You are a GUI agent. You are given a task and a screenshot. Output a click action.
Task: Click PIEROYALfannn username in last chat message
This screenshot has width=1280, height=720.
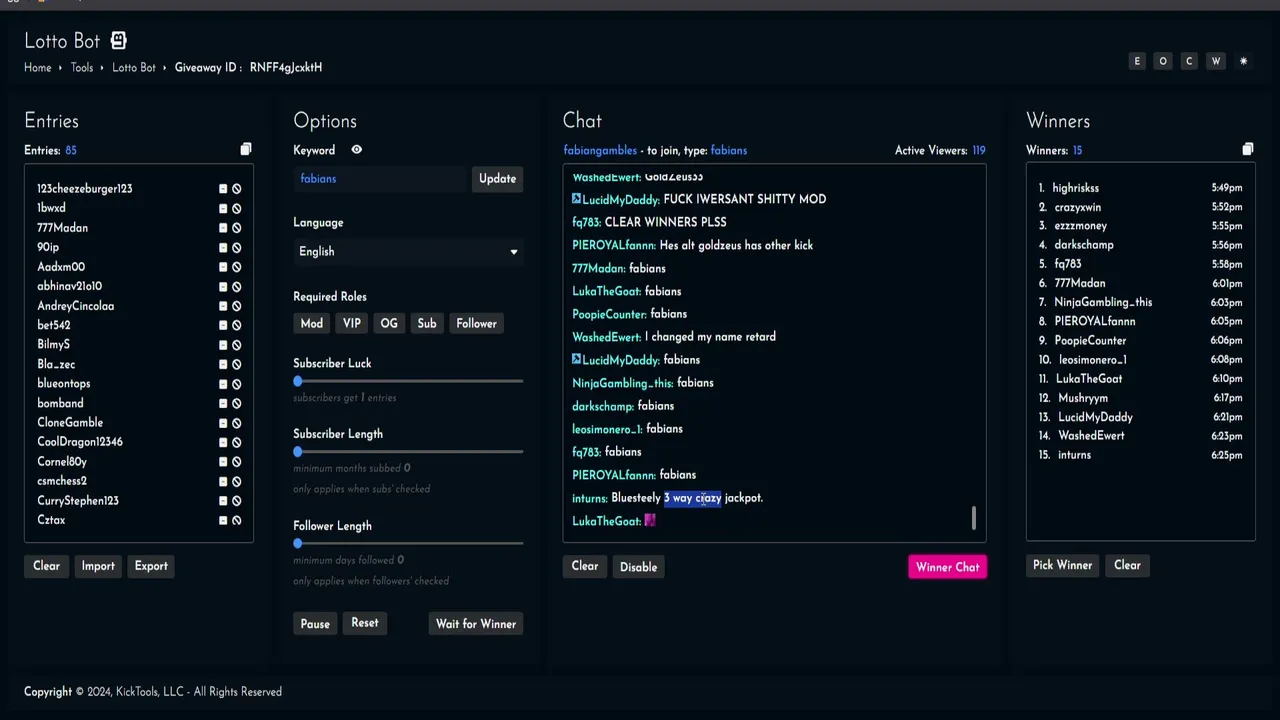(614, 475)
